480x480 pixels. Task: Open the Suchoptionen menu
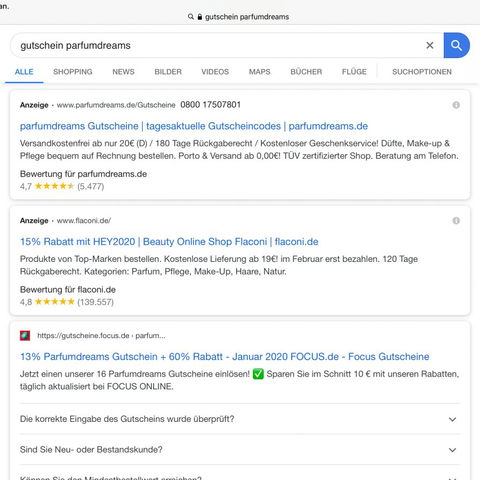click(x=422, y=72)
